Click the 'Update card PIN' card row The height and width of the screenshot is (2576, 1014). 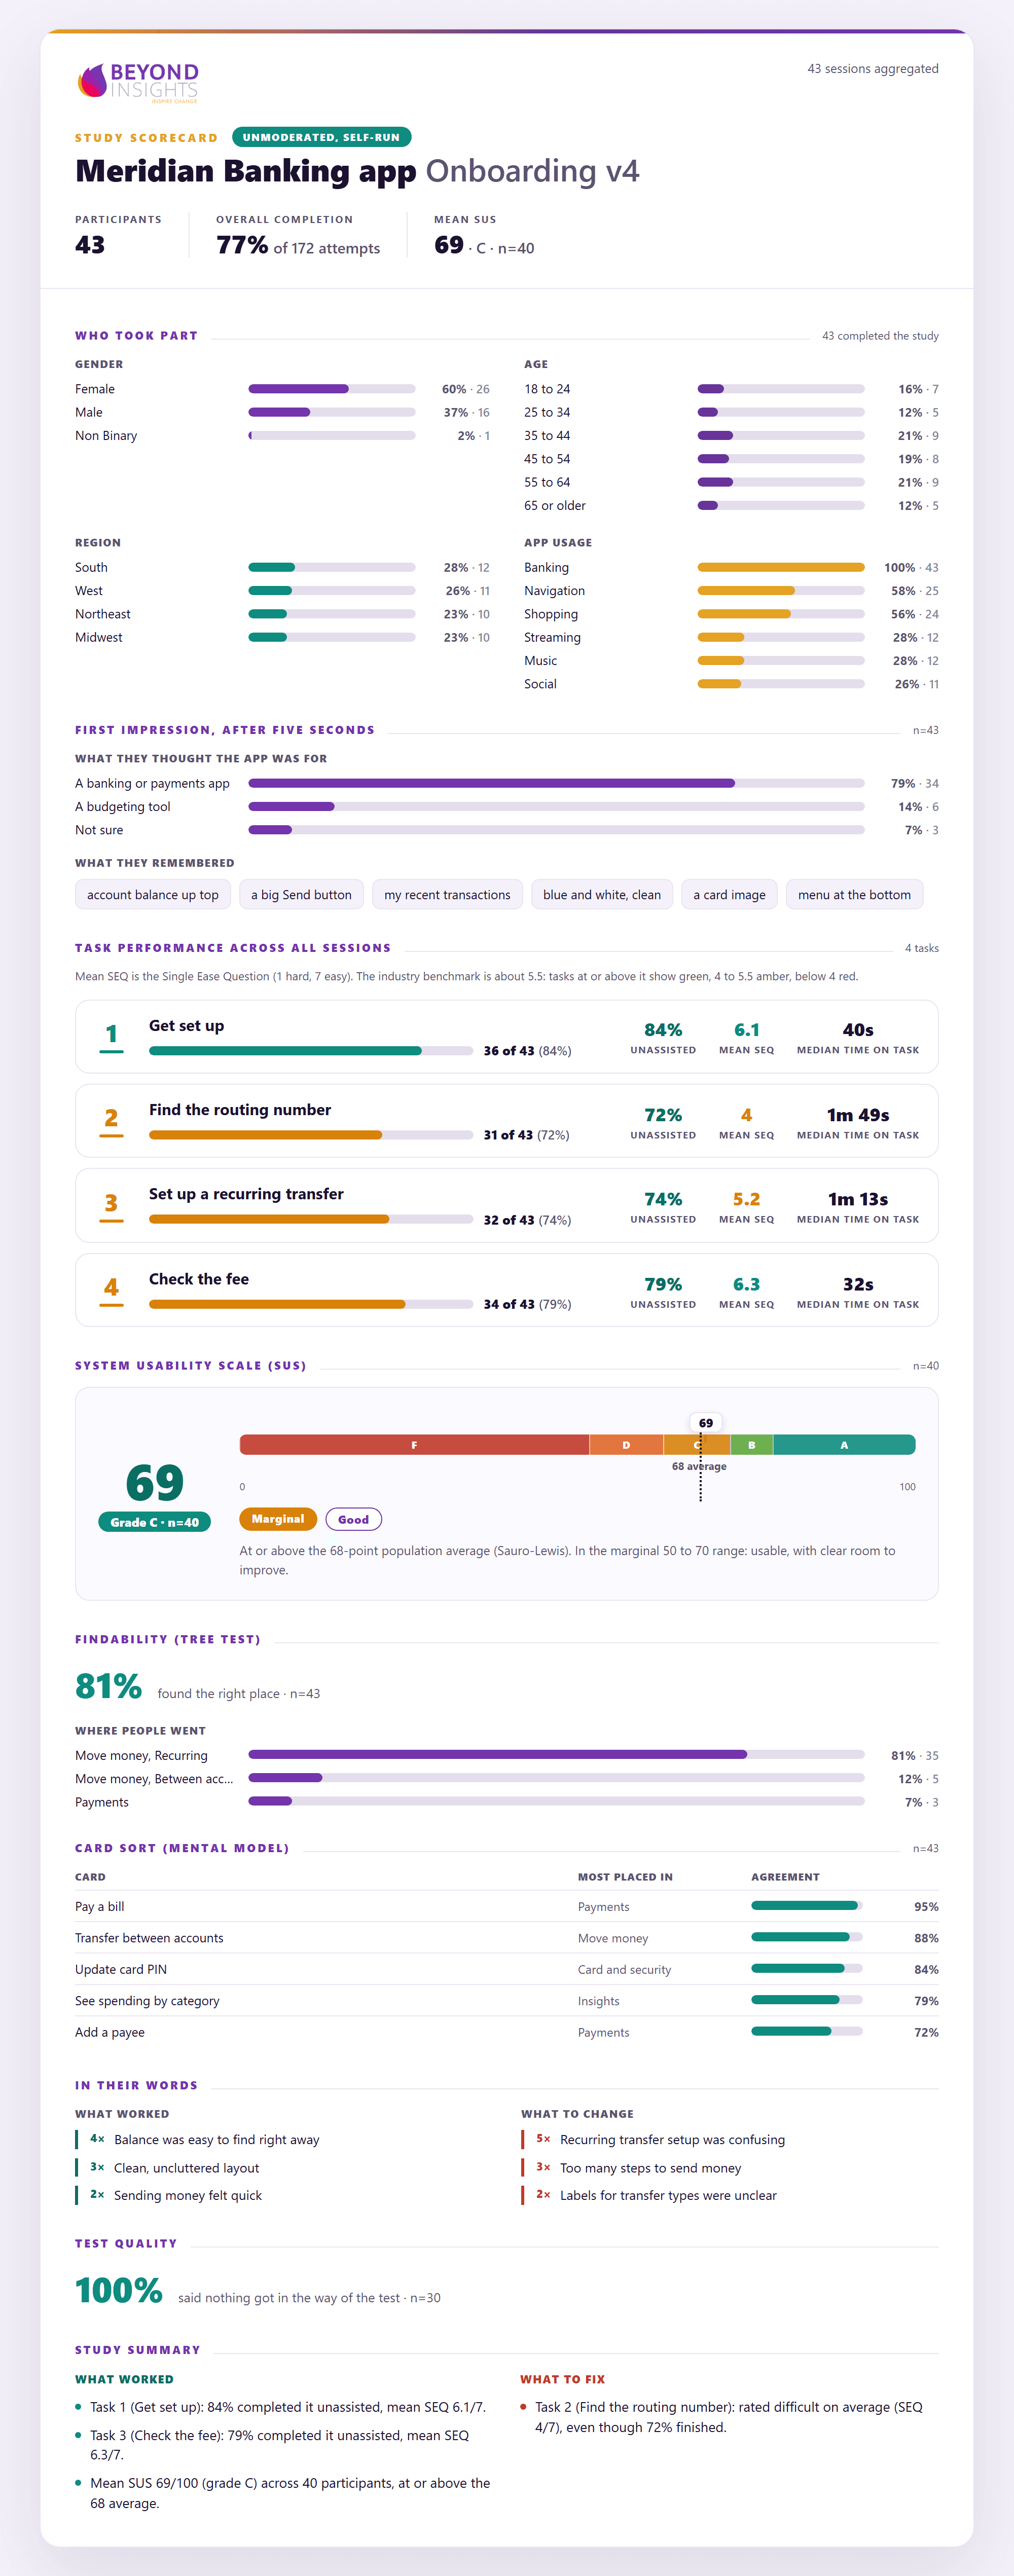(x=506, y=1969)
